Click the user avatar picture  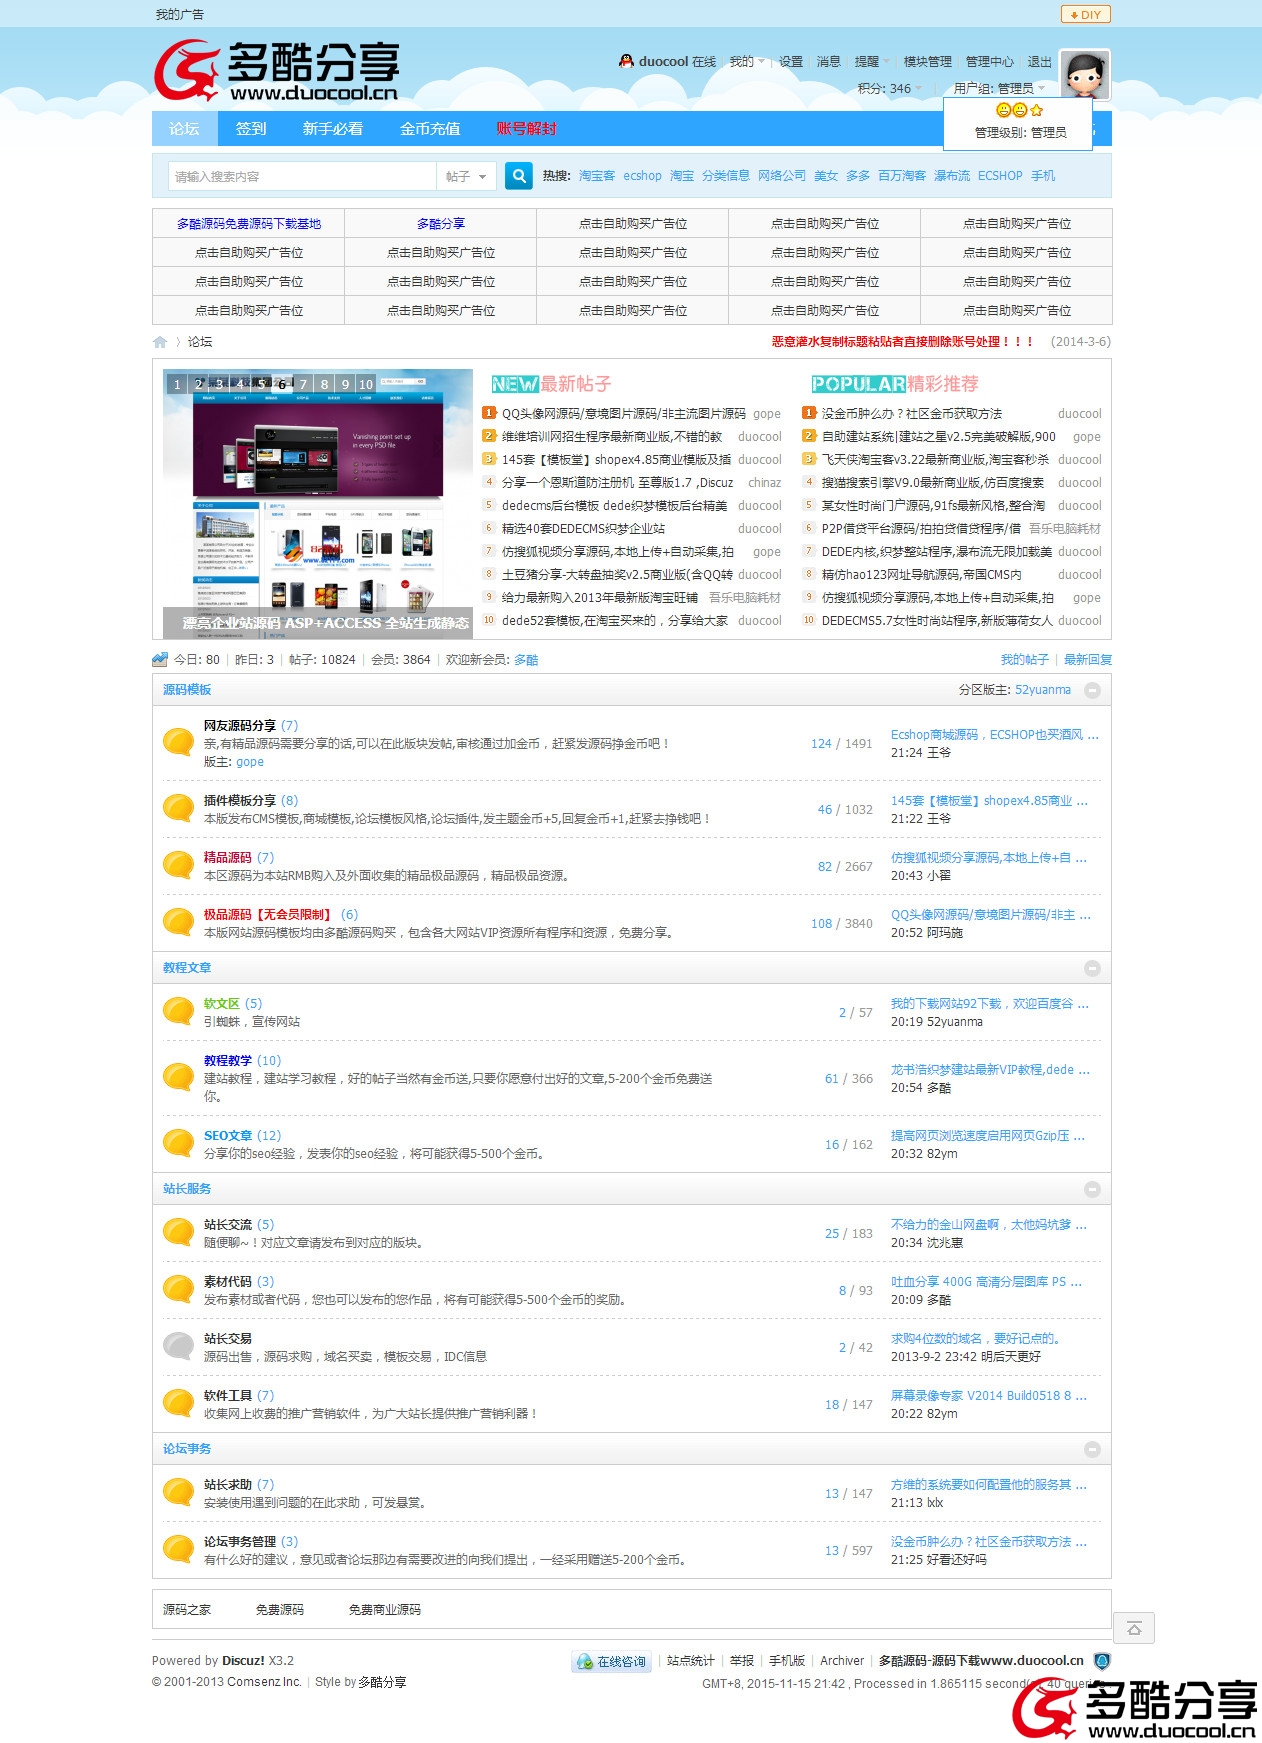click(x=1085, y=75)
